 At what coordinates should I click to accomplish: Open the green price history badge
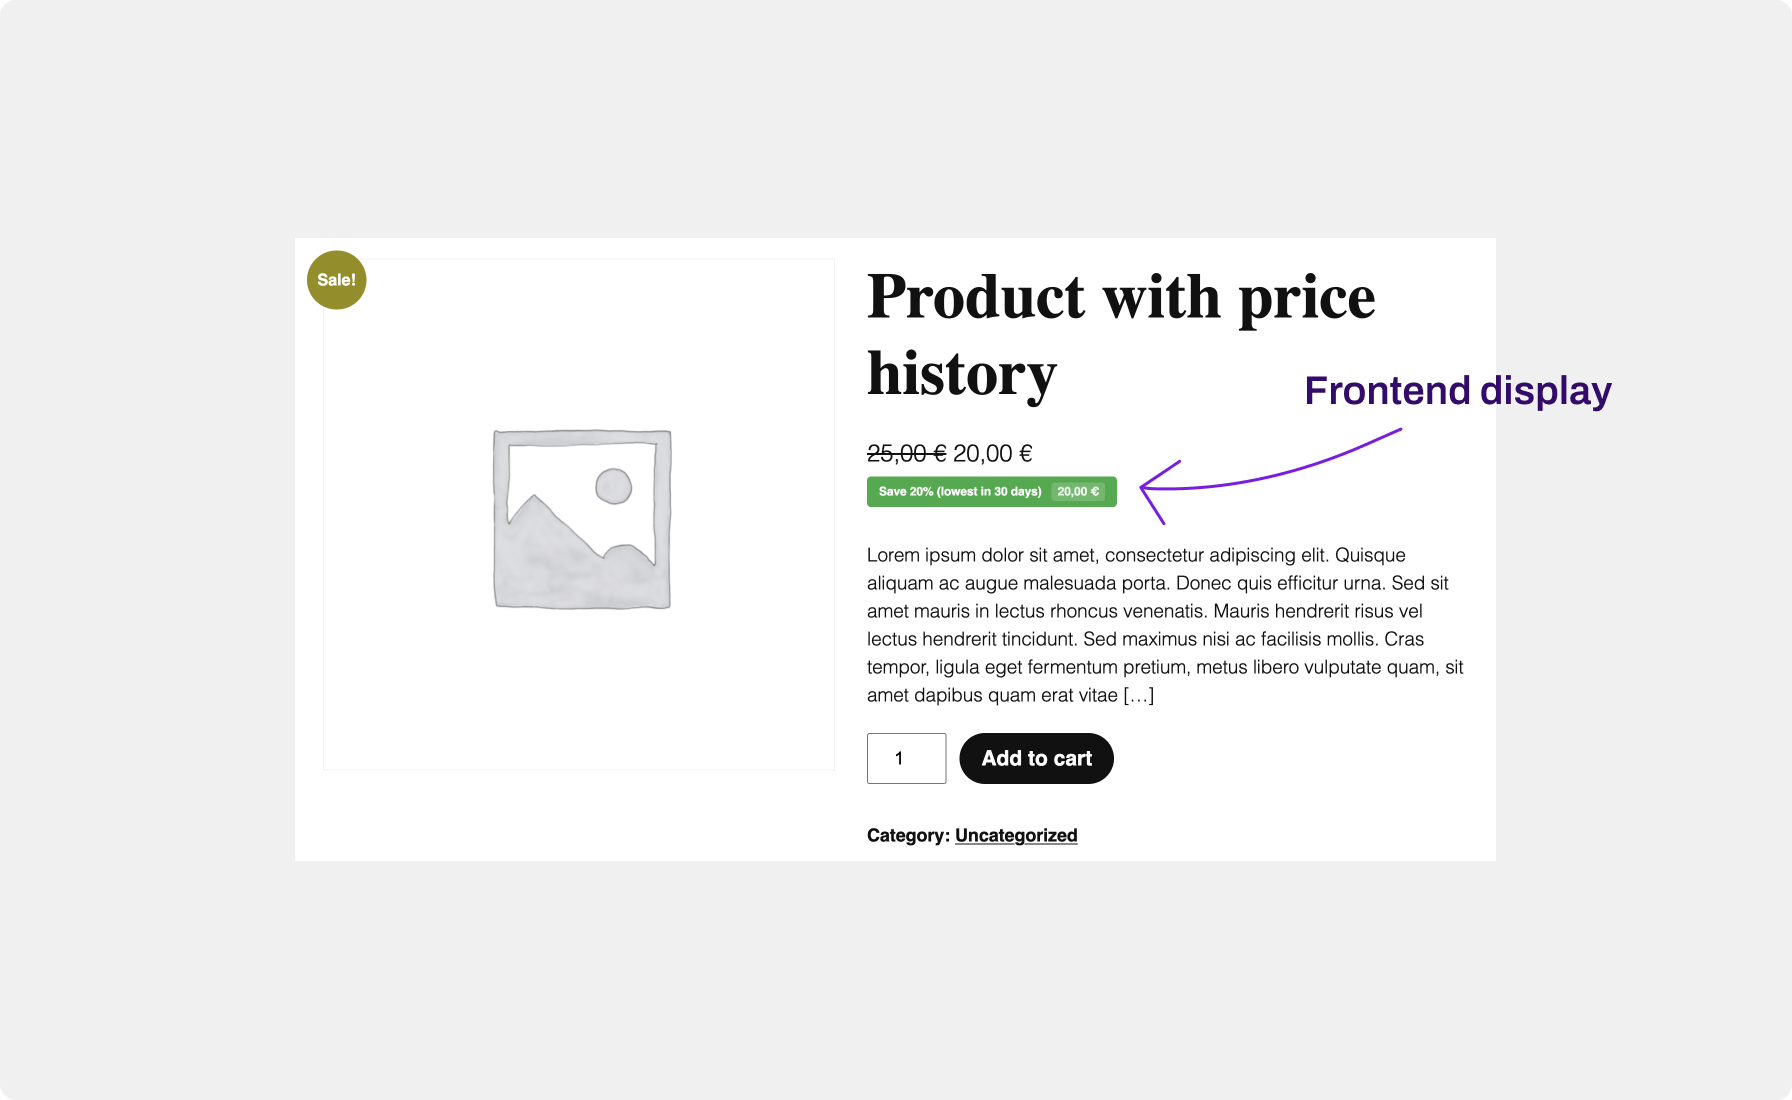tap(991, 491)
